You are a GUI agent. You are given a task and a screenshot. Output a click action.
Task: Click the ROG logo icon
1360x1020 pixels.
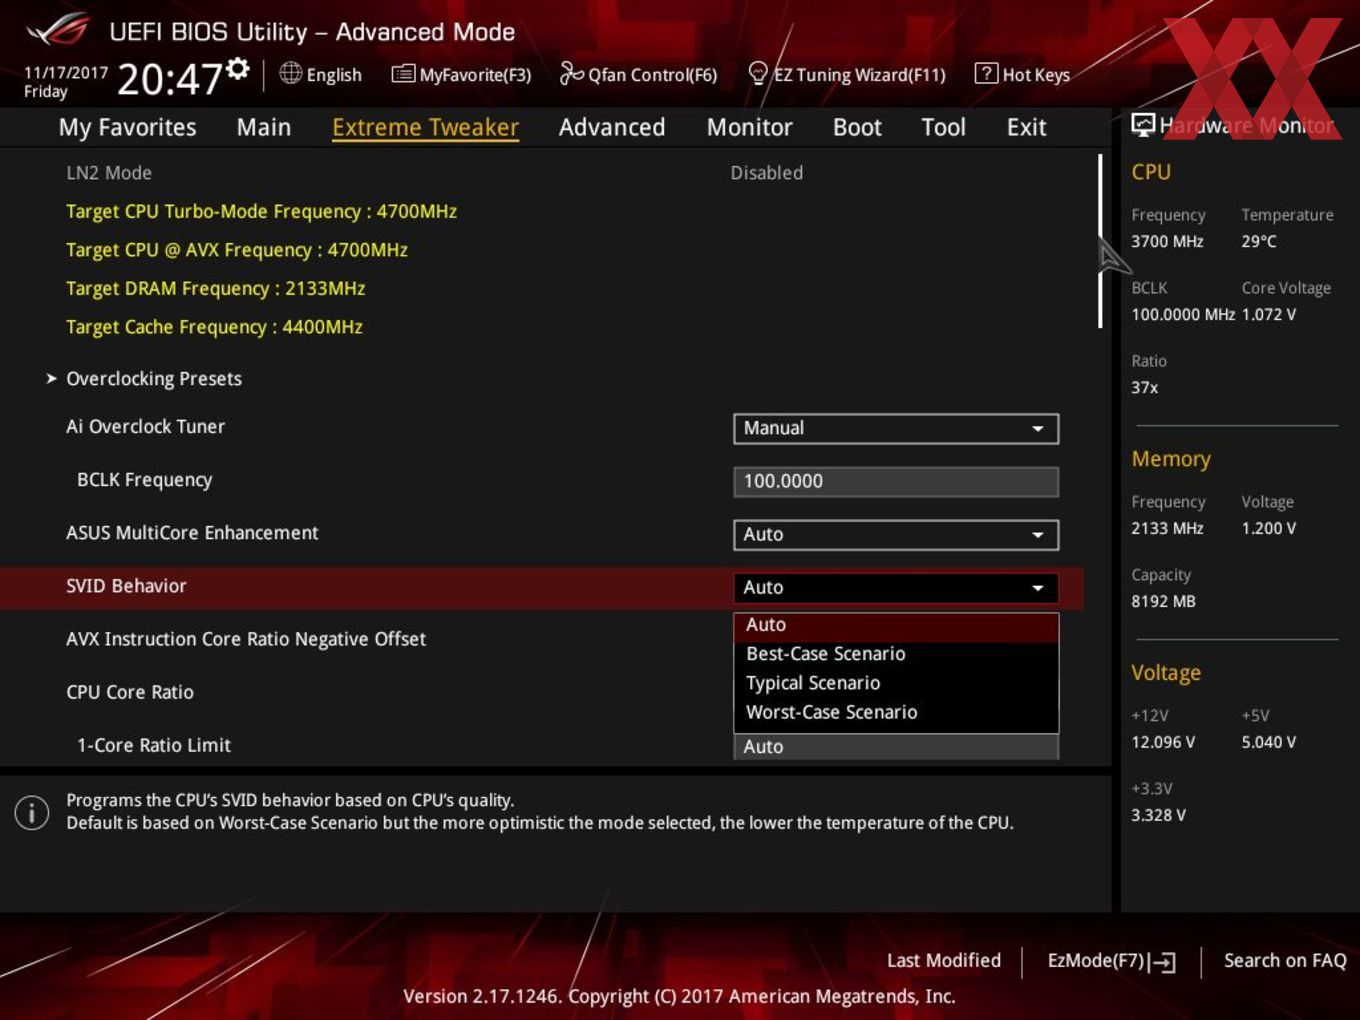coord(58,29)
